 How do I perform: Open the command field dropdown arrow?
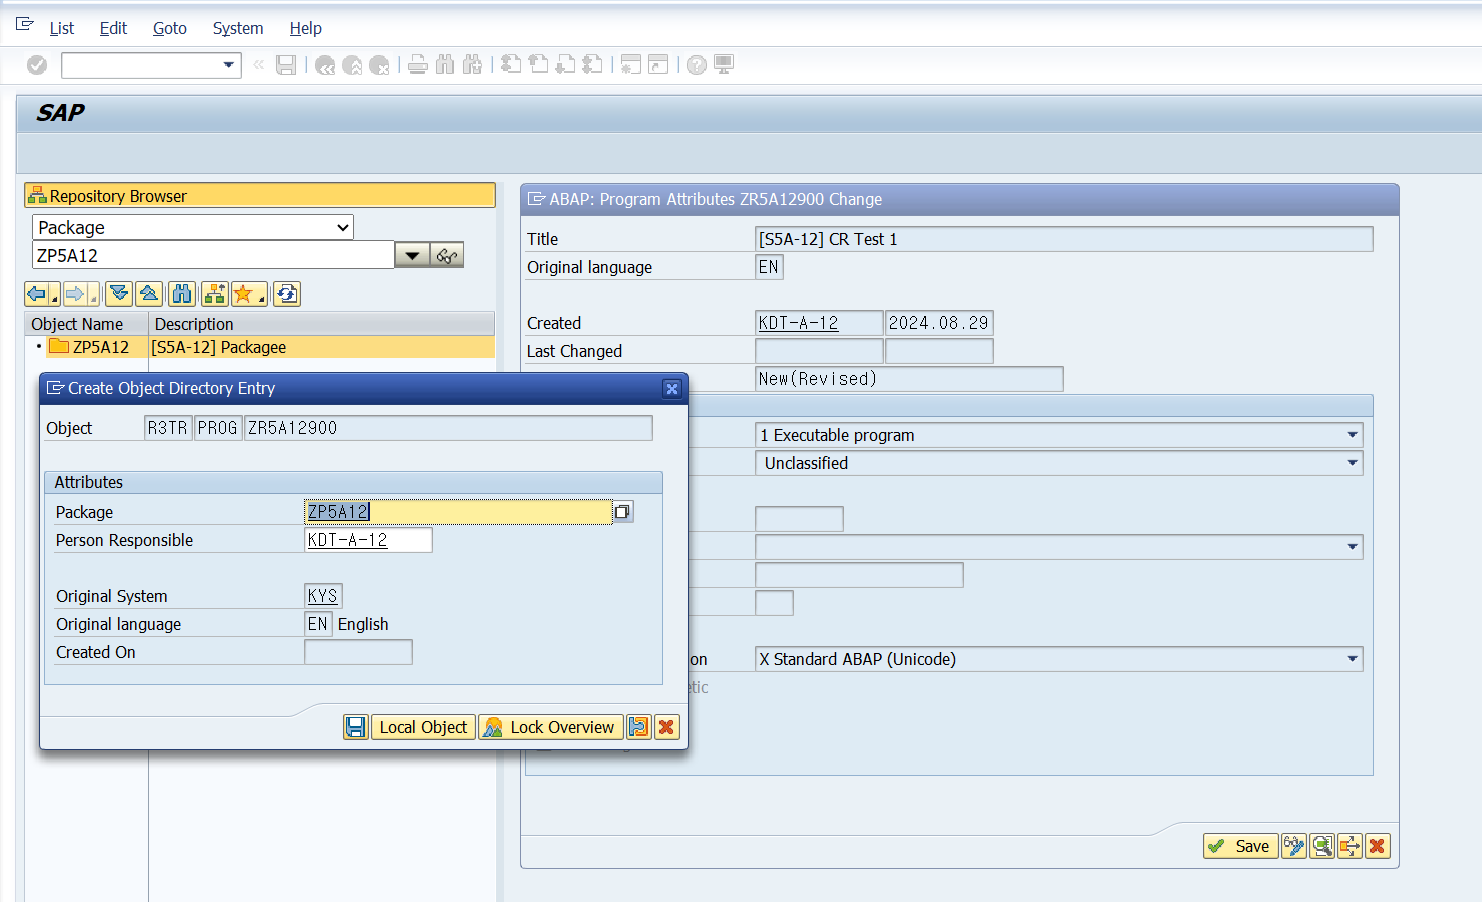(229, 65)
